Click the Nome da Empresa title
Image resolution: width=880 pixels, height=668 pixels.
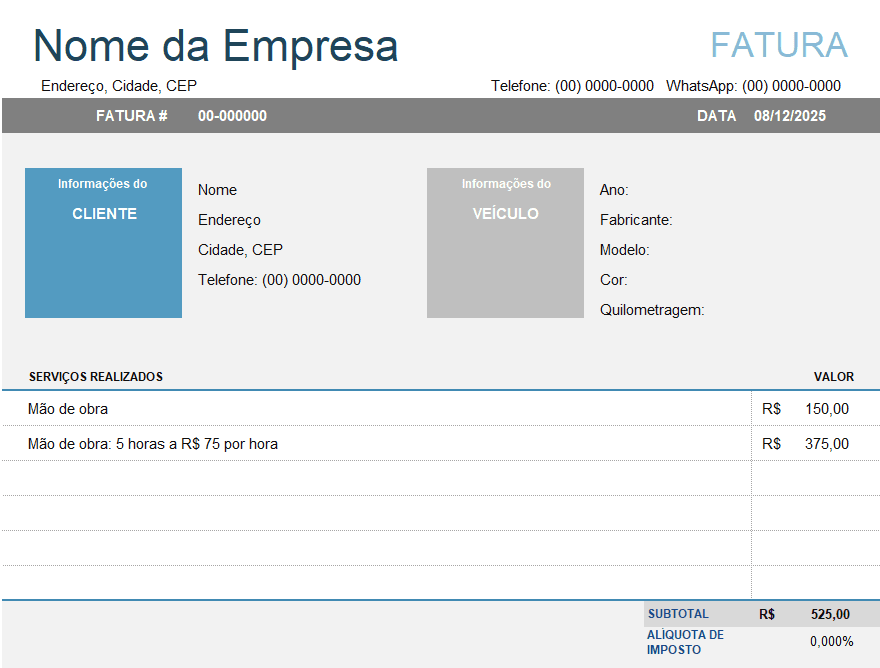(x=215, y=46)
